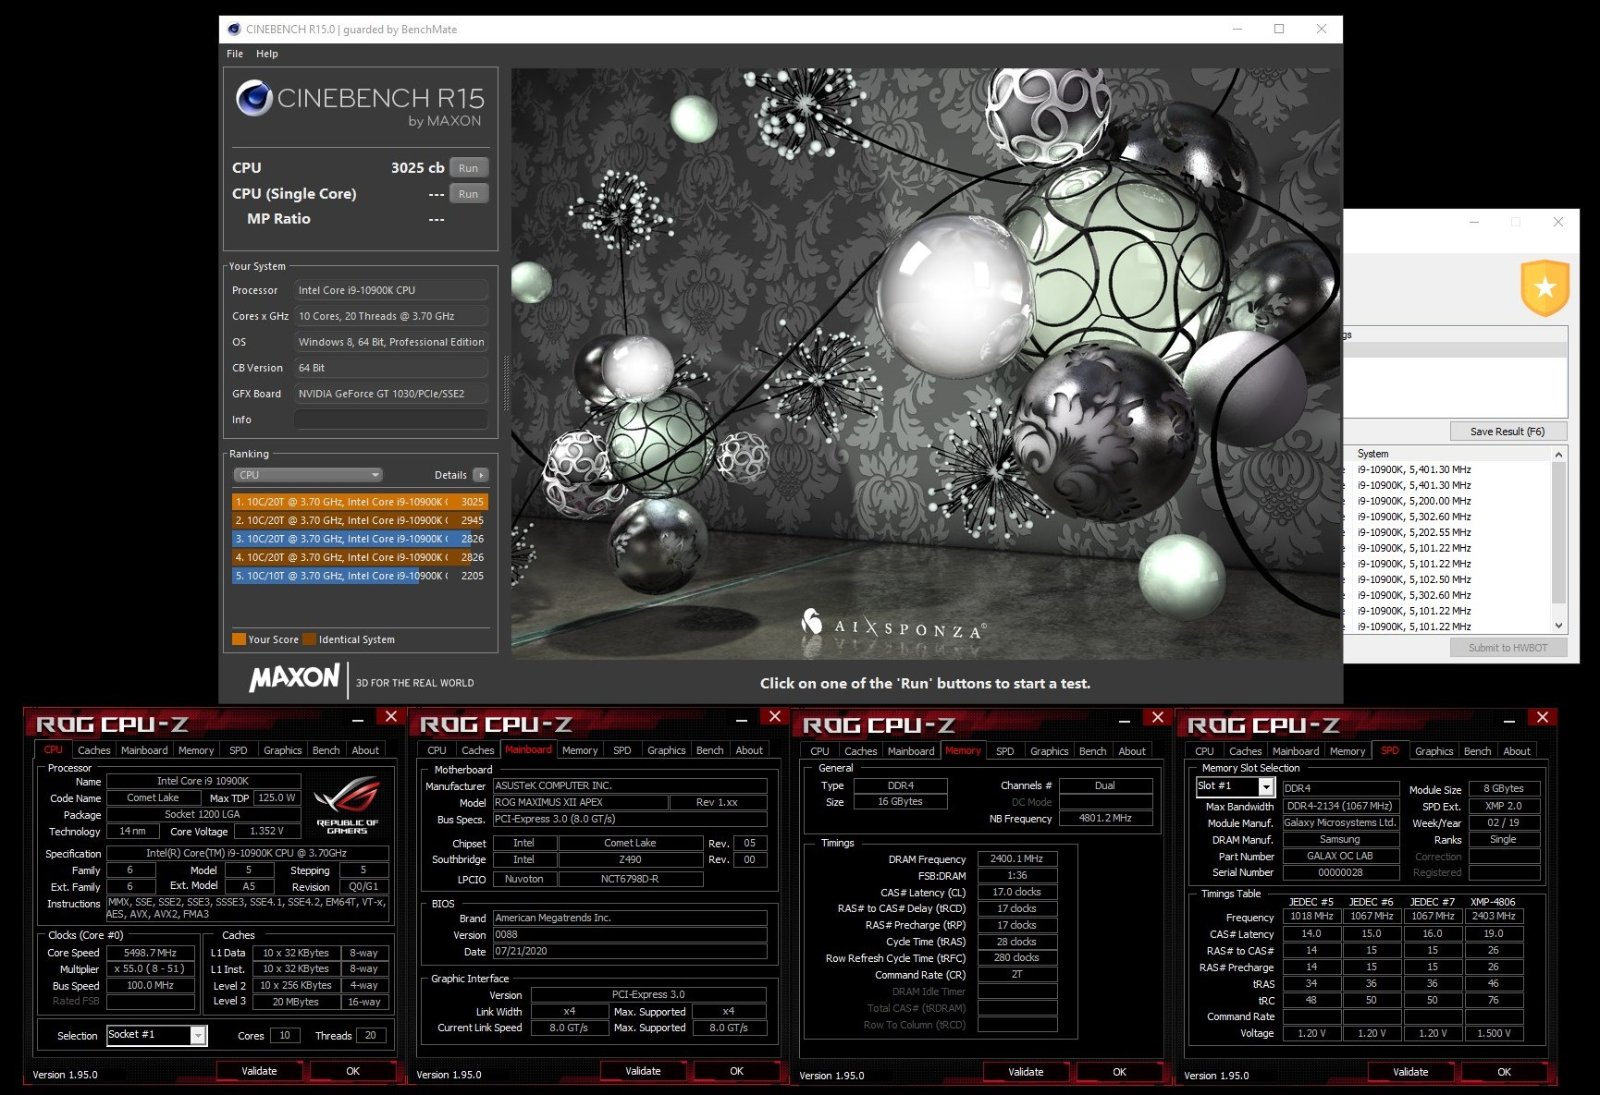This screenshot has height=1095, width=1600.
Task: Click the NB Frequency value 4801.2 MHz
Action: tap(1105, 818)
